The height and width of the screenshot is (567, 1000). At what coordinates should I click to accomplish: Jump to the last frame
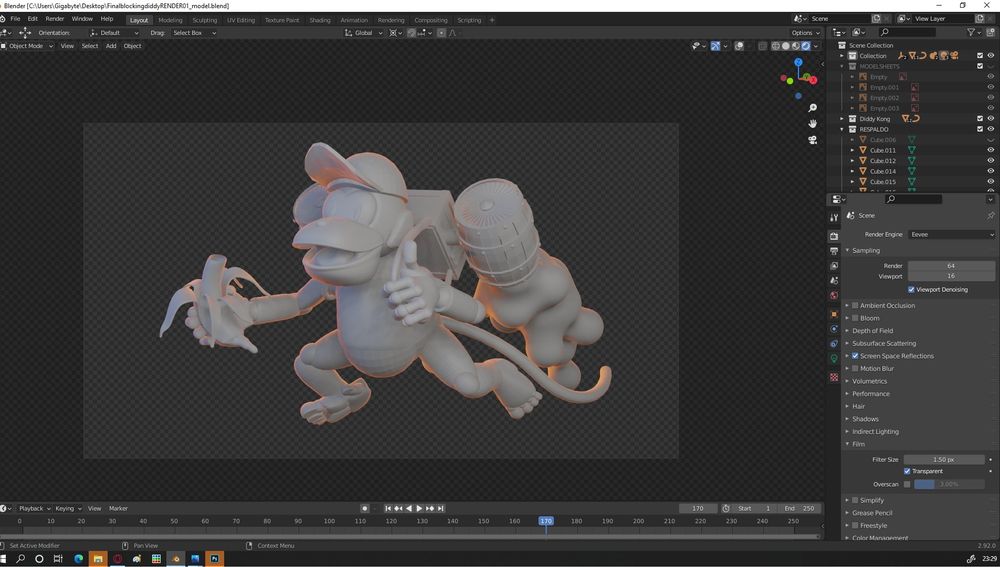[440, 508]
